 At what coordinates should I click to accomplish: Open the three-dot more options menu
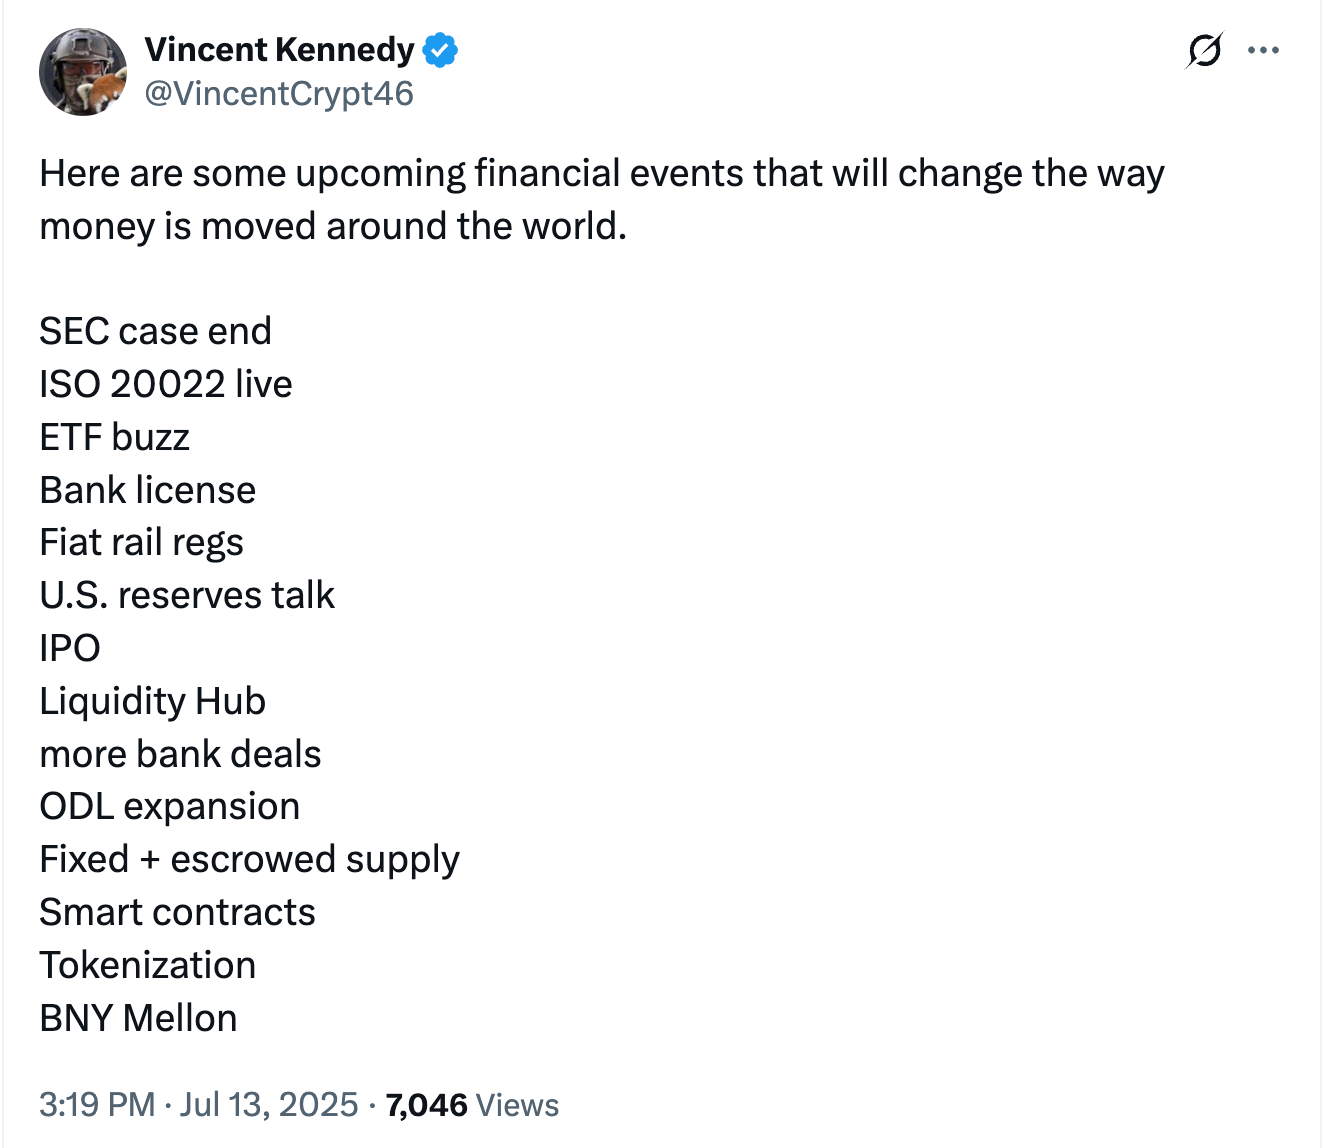1264,50
